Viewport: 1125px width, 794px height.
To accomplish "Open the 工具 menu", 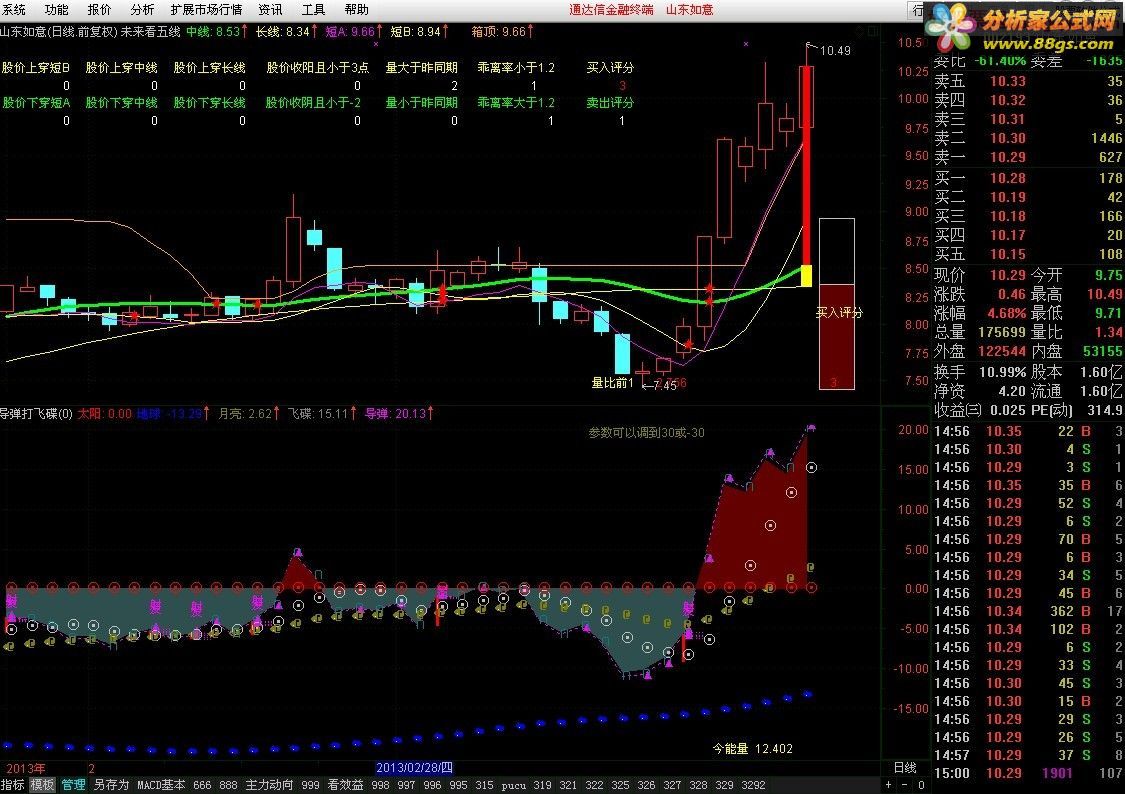I will click(314, 9).
